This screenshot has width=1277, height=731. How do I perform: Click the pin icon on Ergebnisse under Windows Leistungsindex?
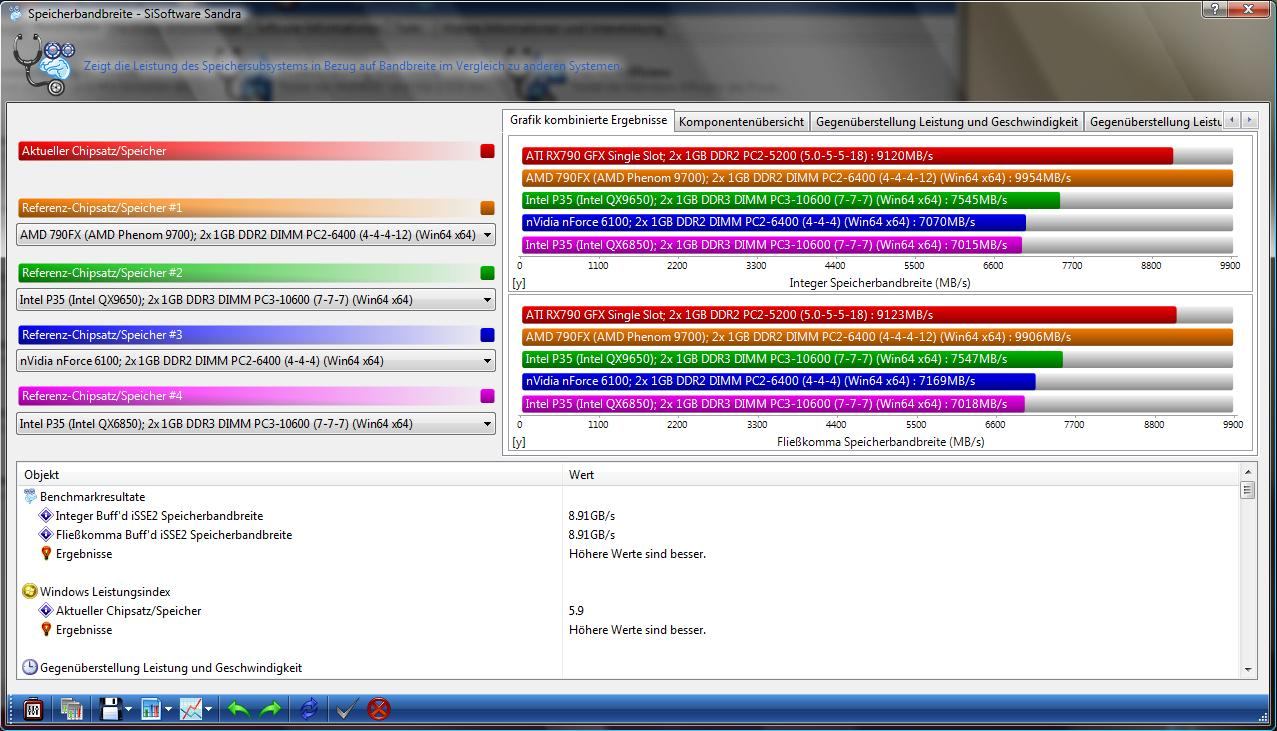pos(46,629)
